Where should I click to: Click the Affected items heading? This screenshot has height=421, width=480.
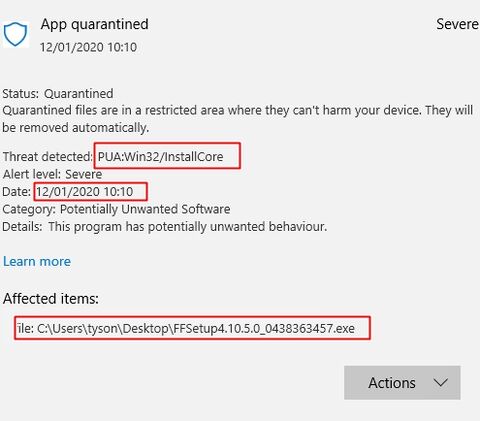pyautogui.click(x=51, y=299)
